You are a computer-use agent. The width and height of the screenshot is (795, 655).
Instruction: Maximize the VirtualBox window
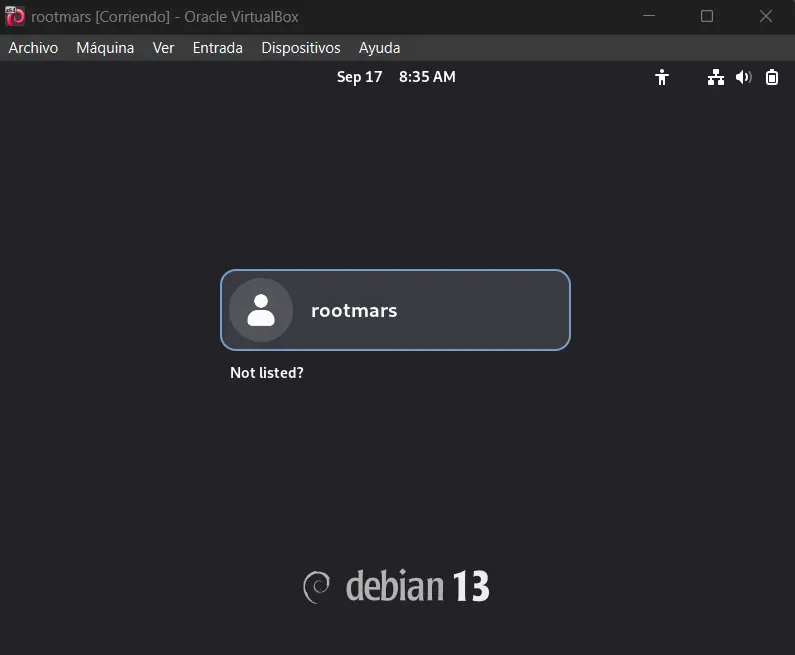(x=707, y=16)
